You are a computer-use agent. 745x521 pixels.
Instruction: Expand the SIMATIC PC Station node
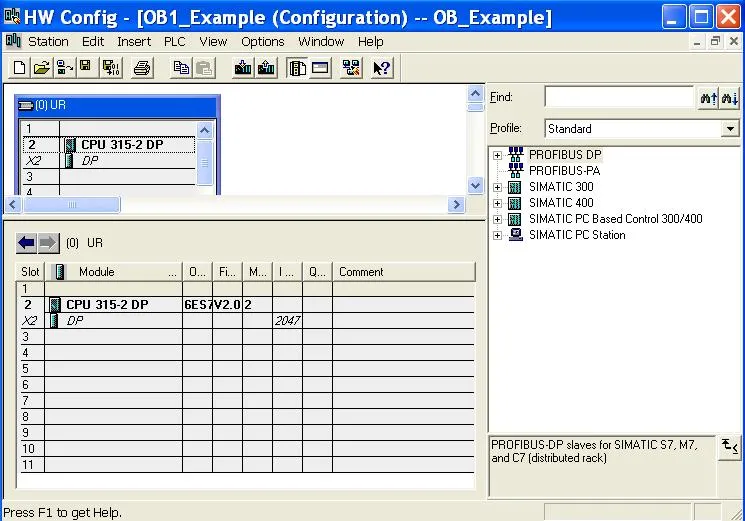[x=497, y=236]
